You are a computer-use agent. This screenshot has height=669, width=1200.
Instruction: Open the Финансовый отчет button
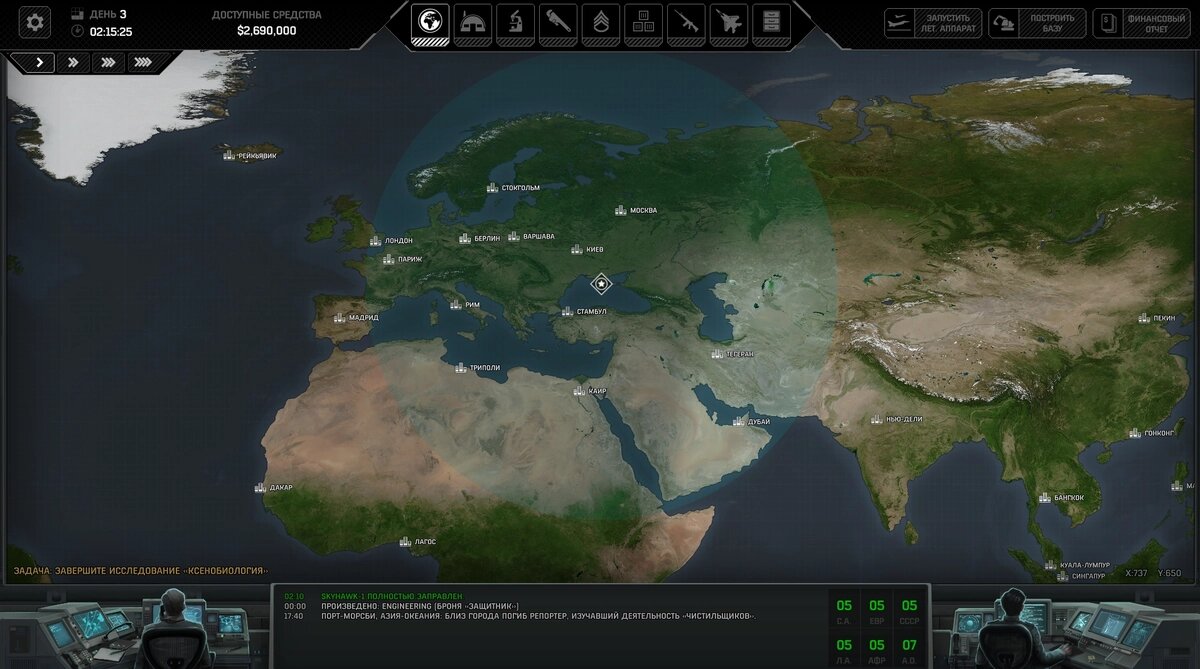point(1141,23)
